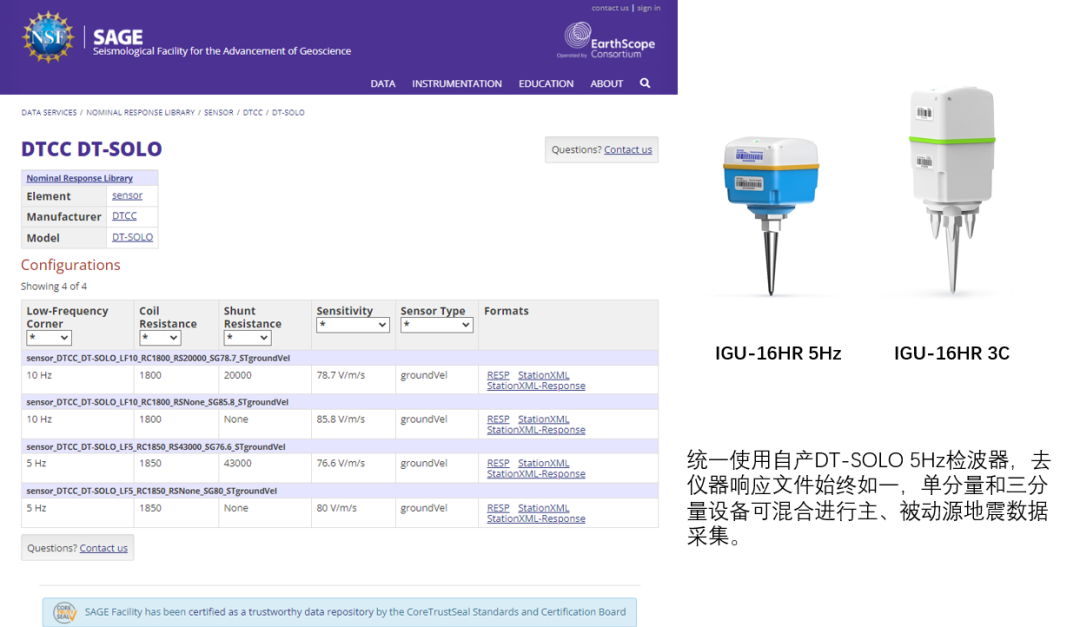Go to DATA SERVICES breadcrumb
Image resolution: width=1080 pixels, height=627 pixels.
pyautogui.click(x=49, y=112)
